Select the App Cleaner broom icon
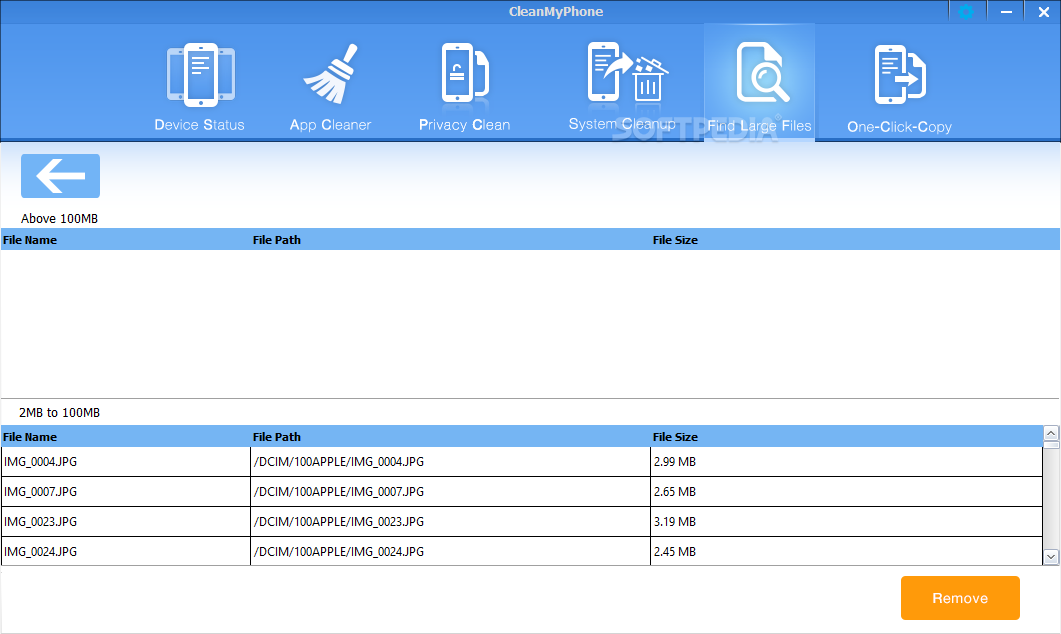 (331, 74)
